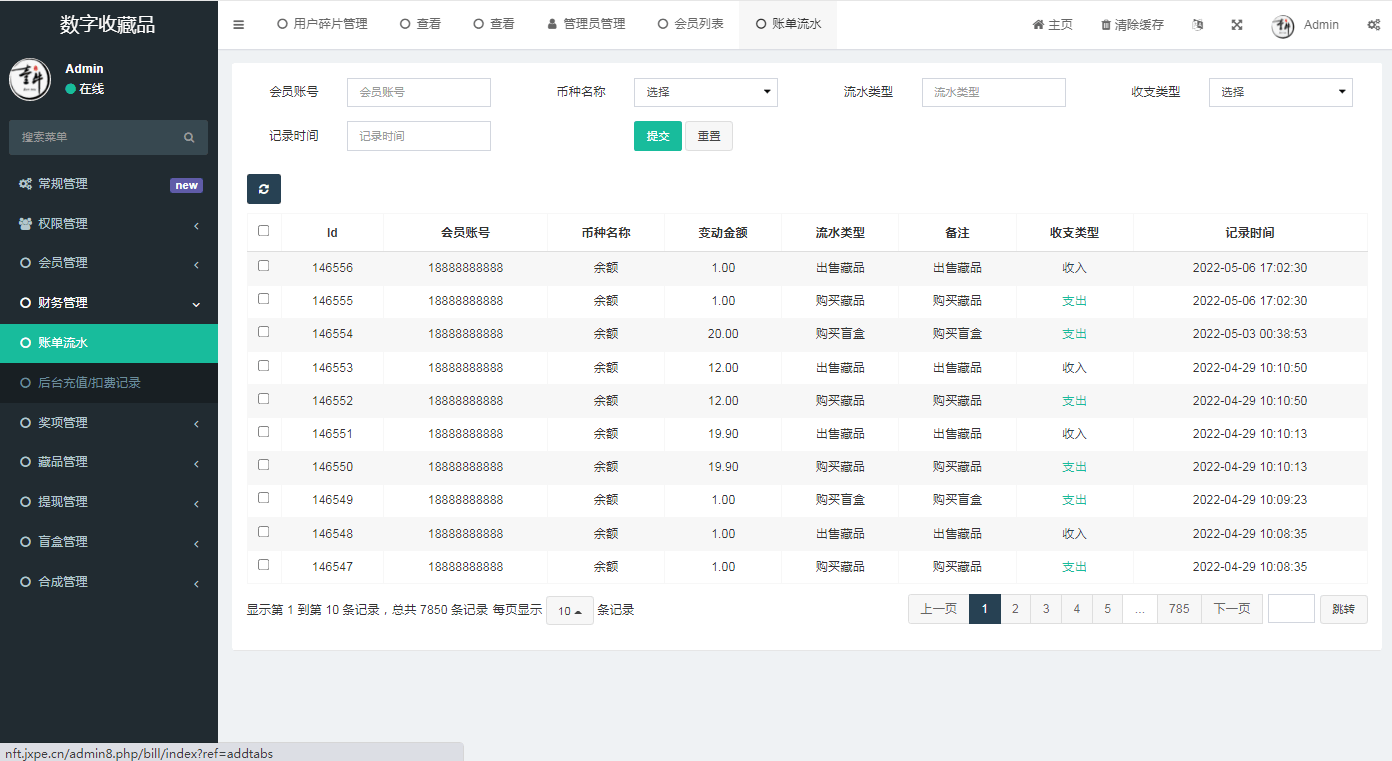1392x761 pixels.
Task: Select the checkbox for record 146550
Action: 264,465
